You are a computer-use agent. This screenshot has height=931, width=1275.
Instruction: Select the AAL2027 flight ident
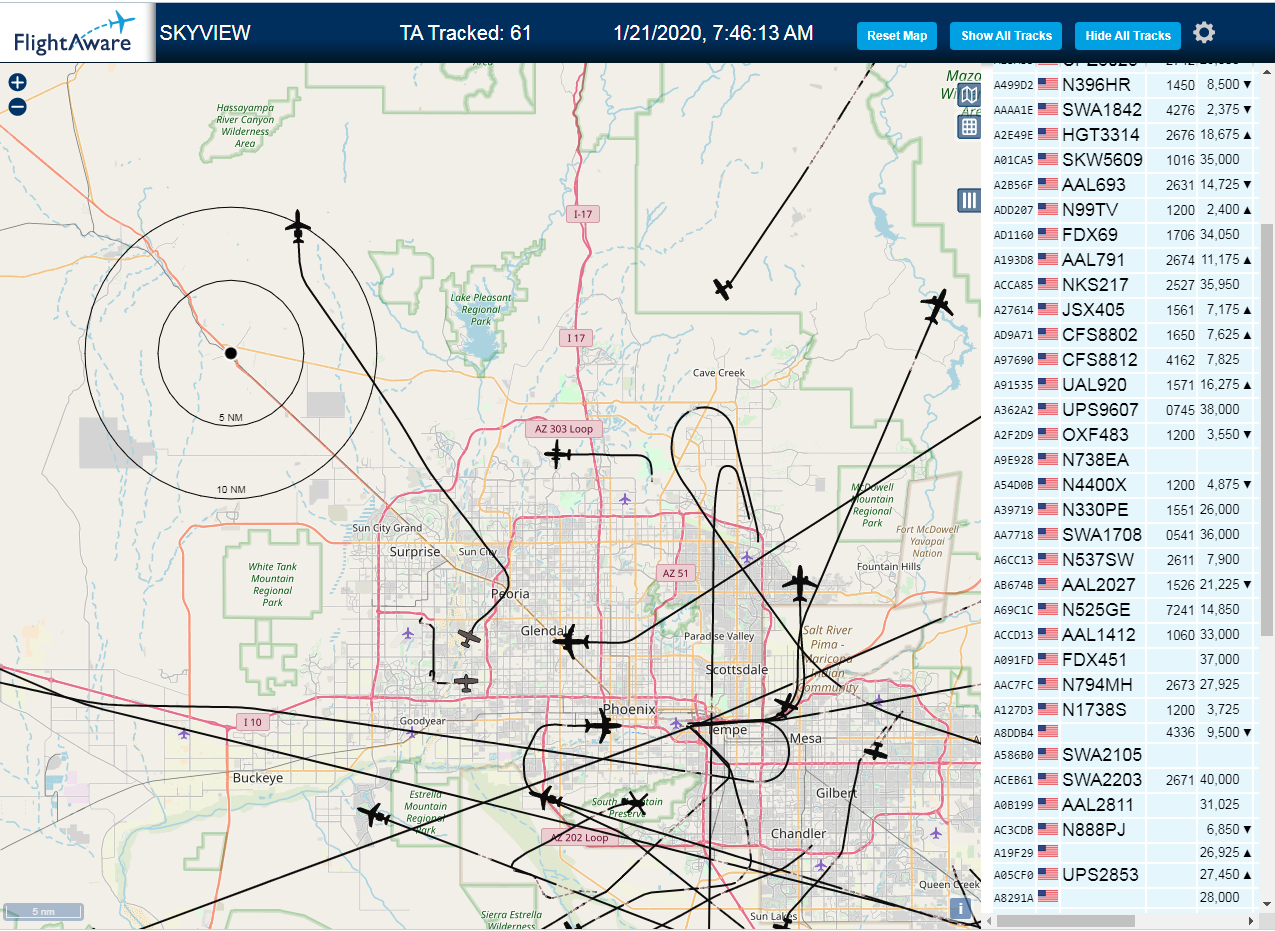[1099, 585]
